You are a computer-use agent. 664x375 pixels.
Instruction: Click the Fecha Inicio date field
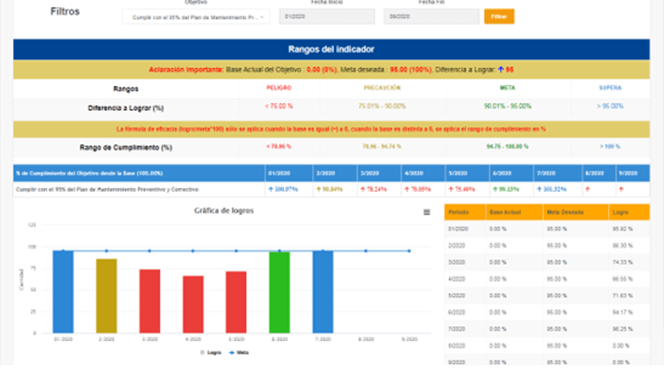[326, 17]
